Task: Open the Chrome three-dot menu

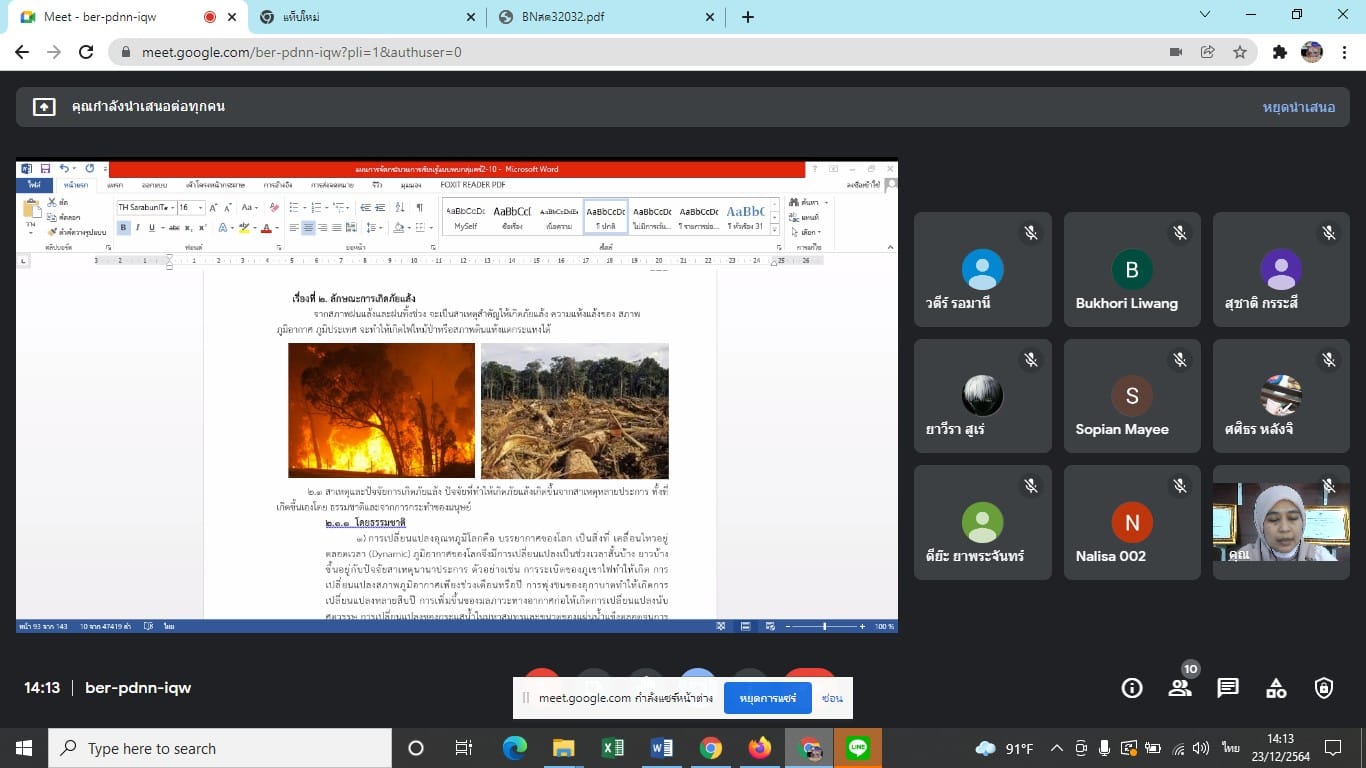Action: click(x=1343, y=52)
